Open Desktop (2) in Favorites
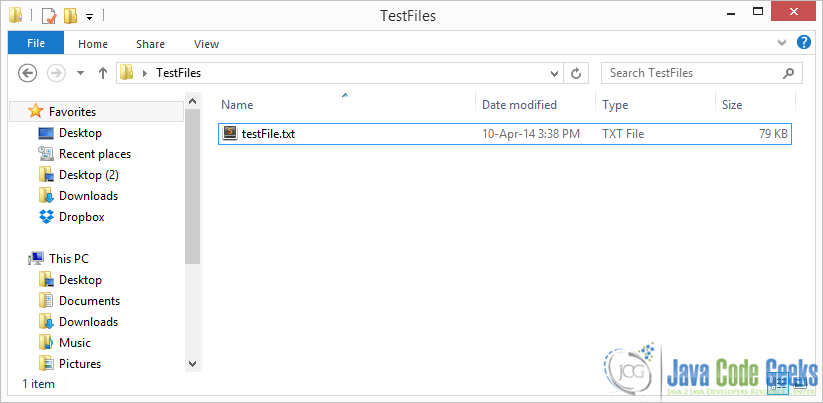 click(89, 175)
